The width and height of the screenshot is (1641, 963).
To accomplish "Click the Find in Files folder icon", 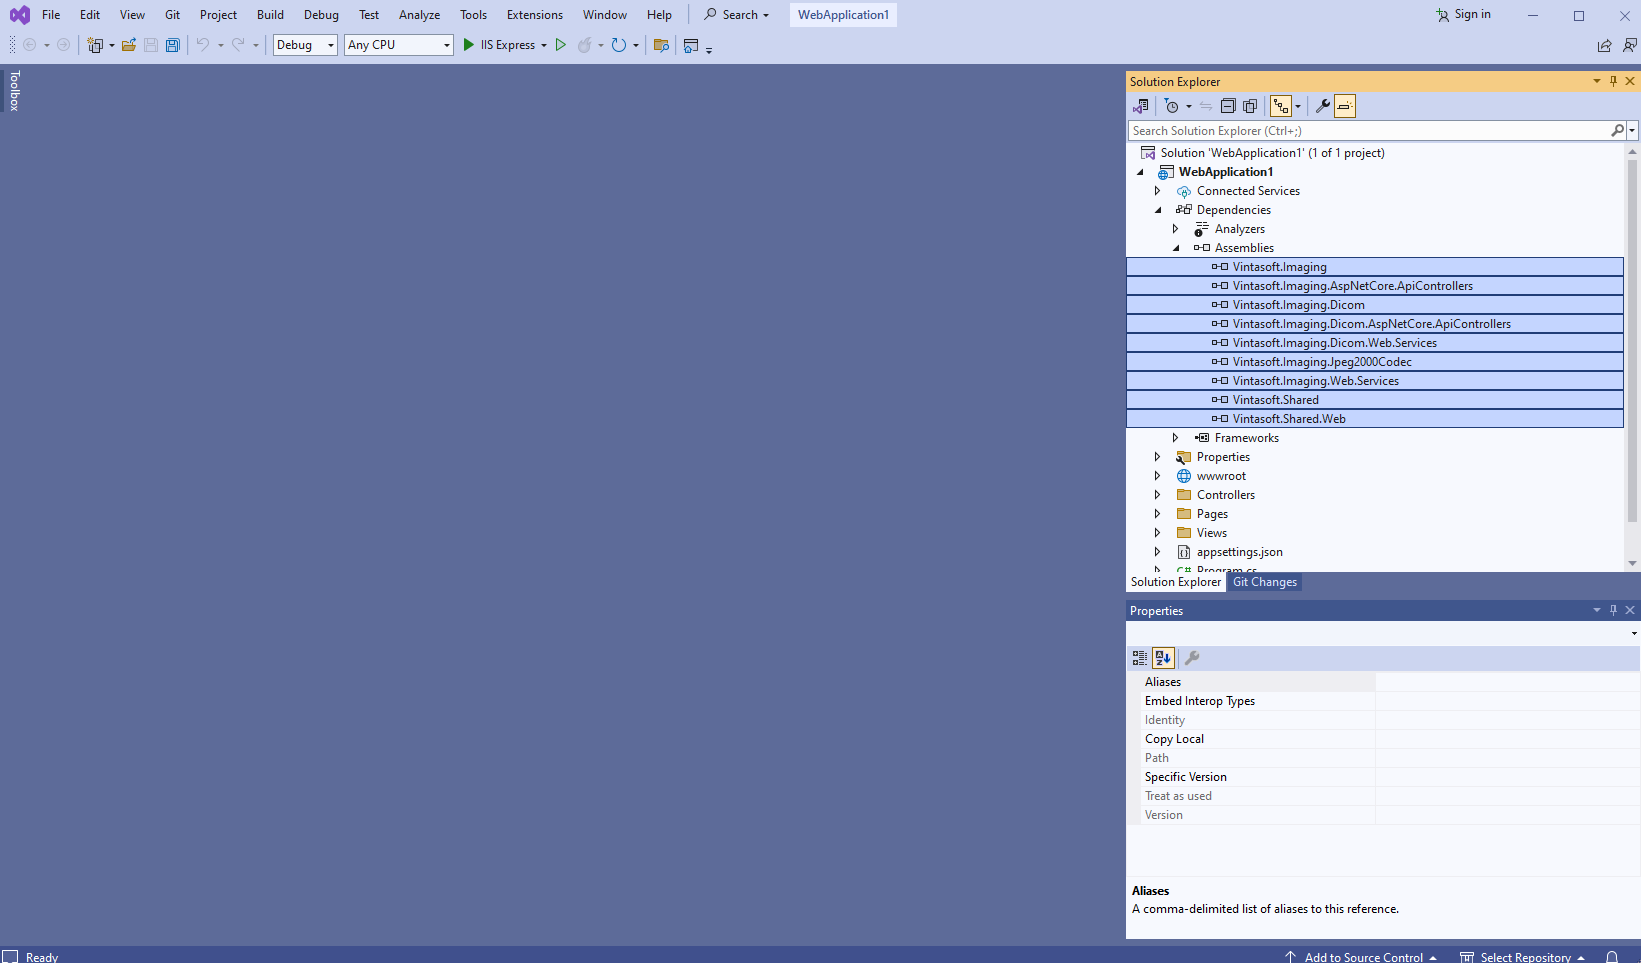I will [661, 45].
